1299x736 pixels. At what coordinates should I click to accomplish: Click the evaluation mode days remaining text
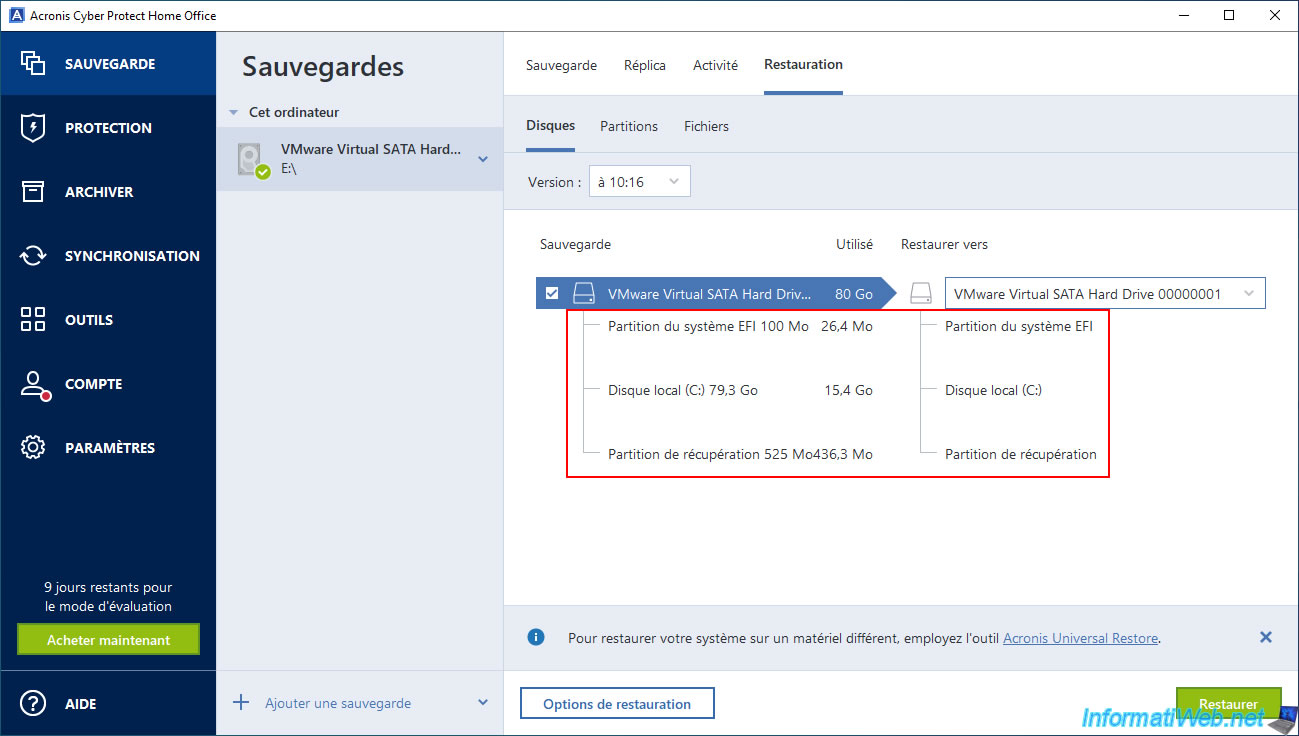(108, 597)
